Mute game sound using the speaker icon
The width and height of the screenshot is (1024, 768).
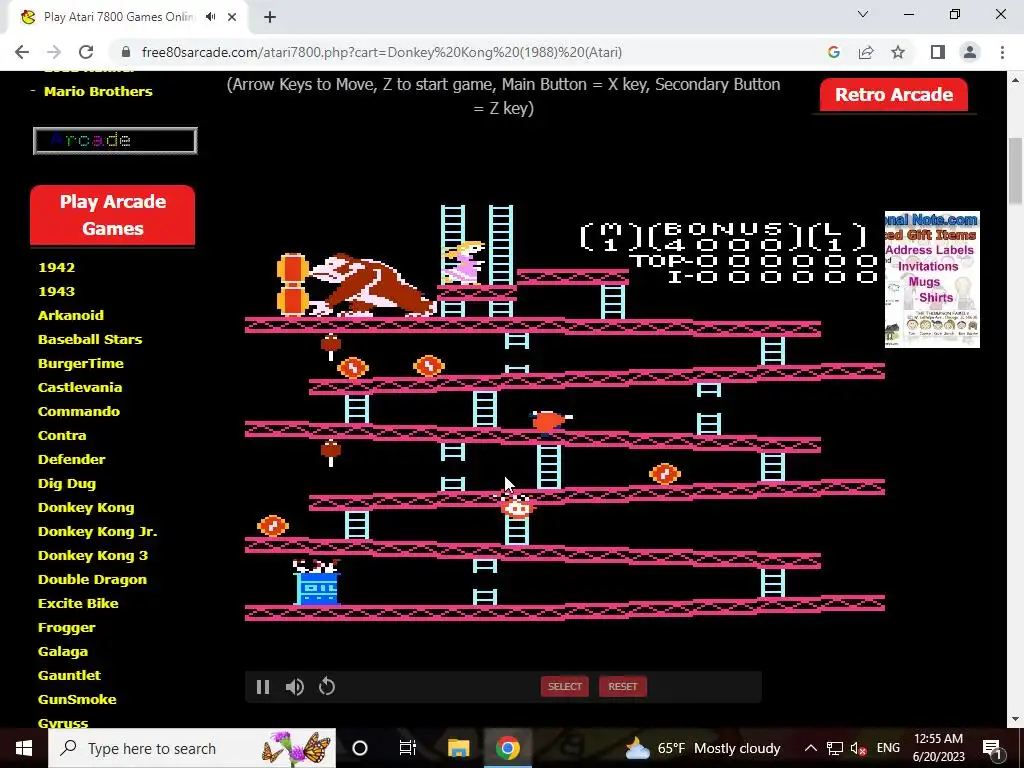pos(295,687)
